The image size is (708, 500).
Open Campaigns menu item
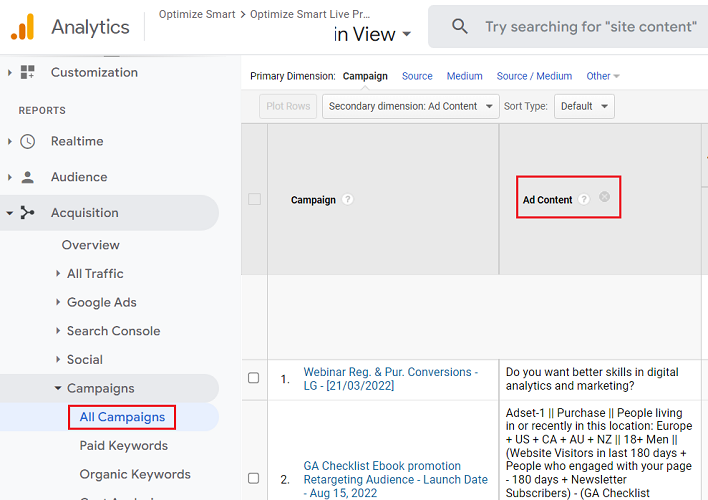101,388
